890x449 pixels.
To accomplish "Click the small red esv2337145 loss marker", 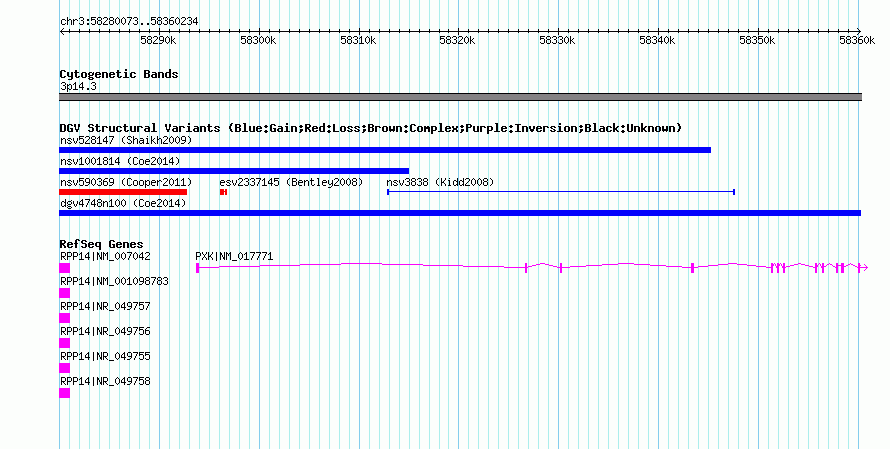I will point(224,192).
